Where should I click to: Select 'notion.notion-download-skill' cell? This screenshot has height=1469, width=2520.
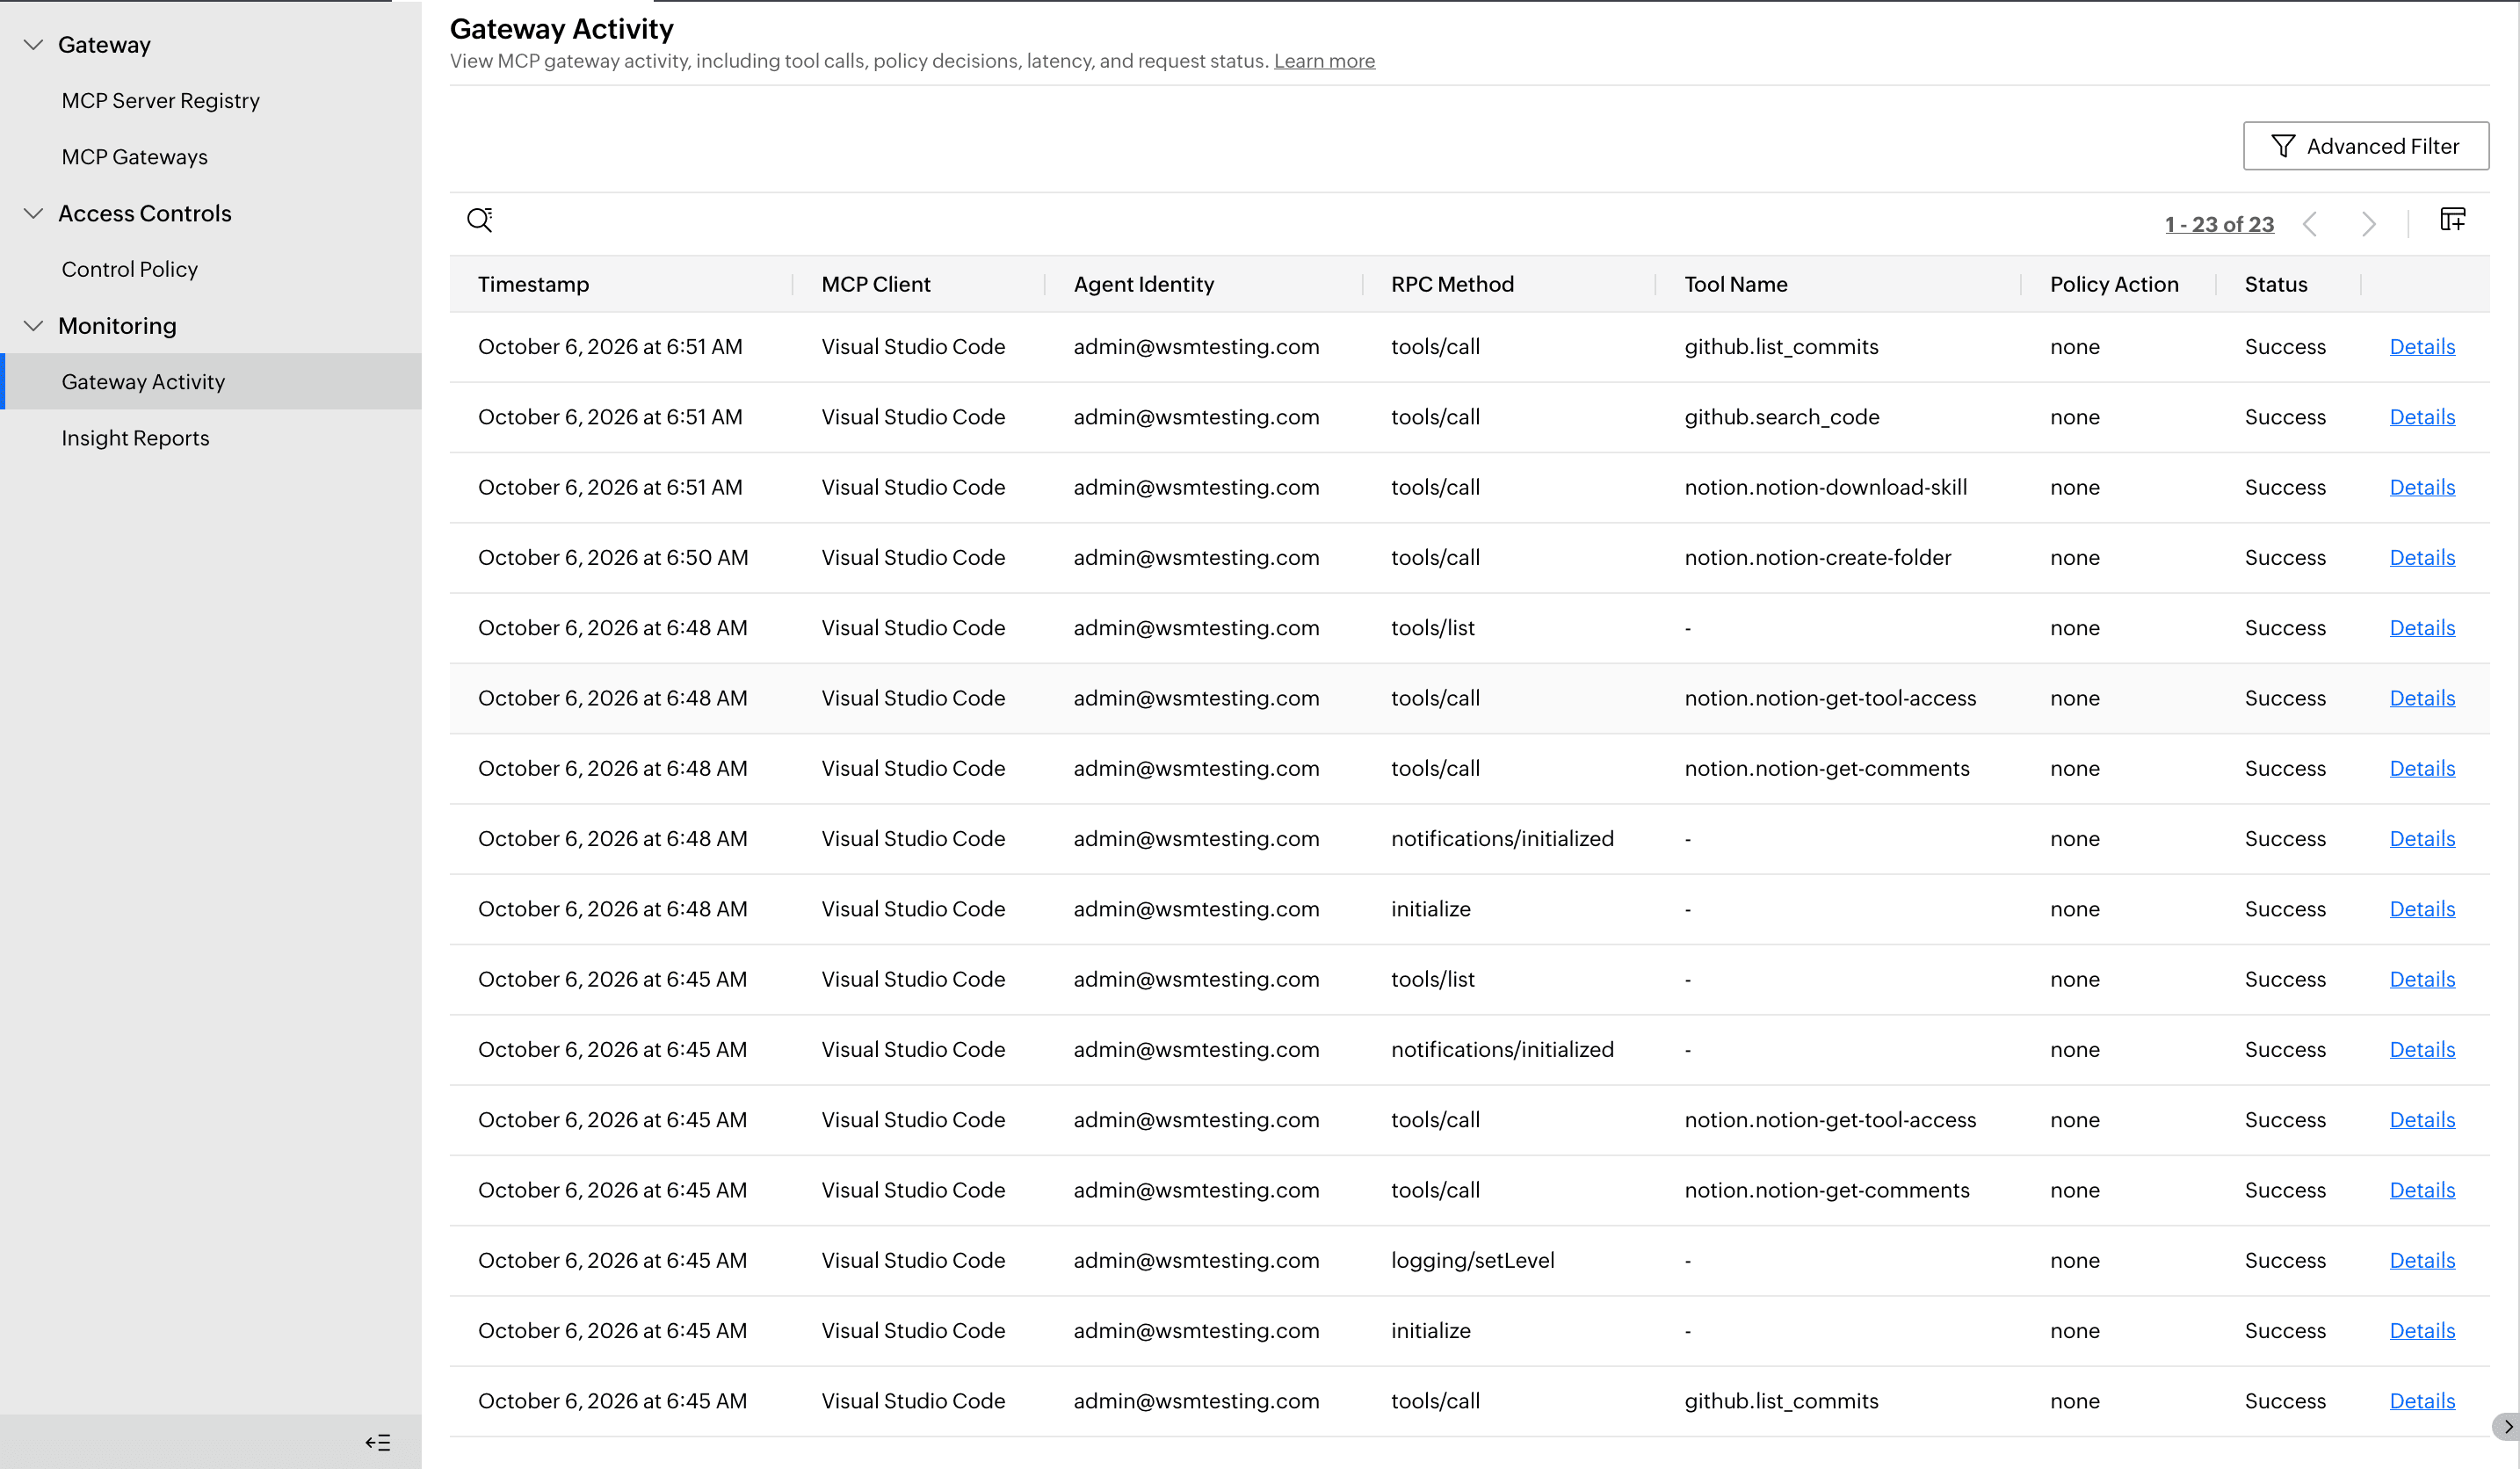(x=1825, y=487)
